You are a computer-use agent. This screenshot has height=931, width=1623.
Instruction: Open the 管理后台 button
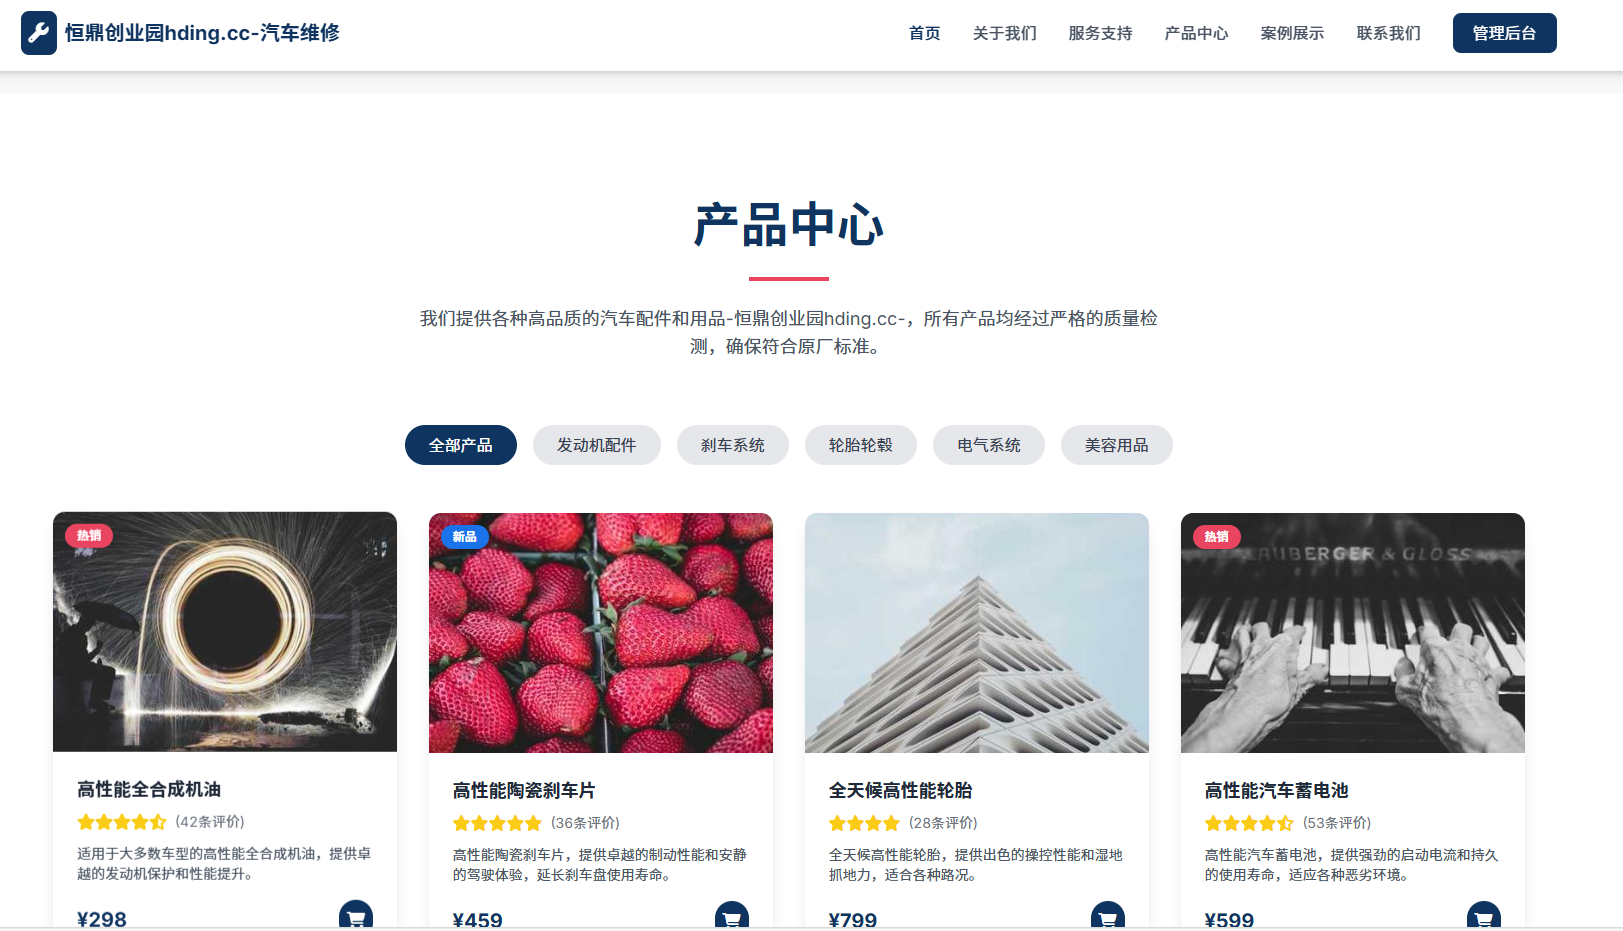click(1505, 33)
